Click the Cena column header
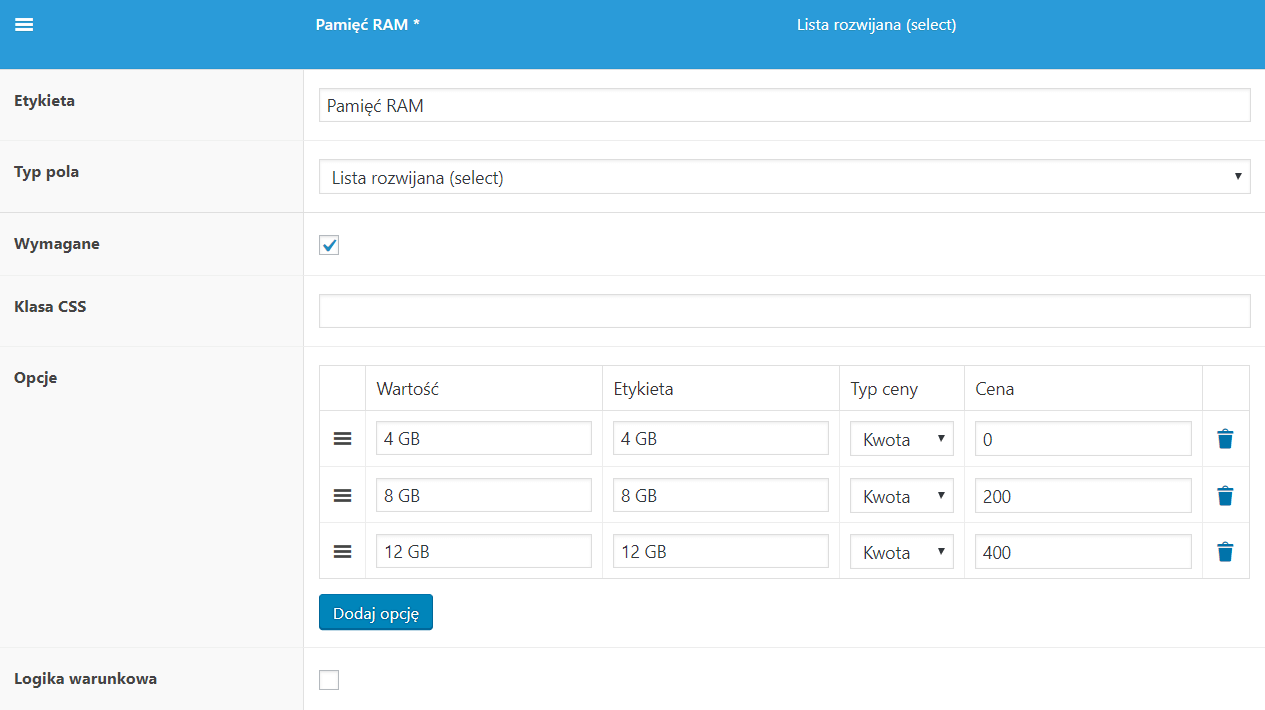1265x710 pixels. pyautogui.click(x=995, y=389)
